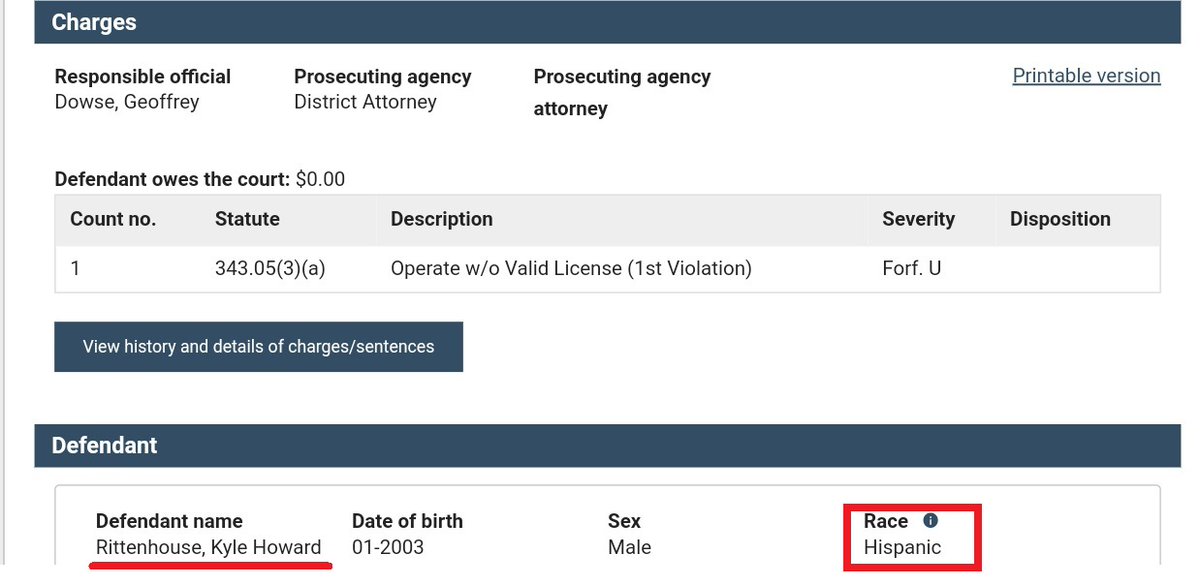
Task: Select statute 343.05(3)(a) cell
Action: (270, 268)
